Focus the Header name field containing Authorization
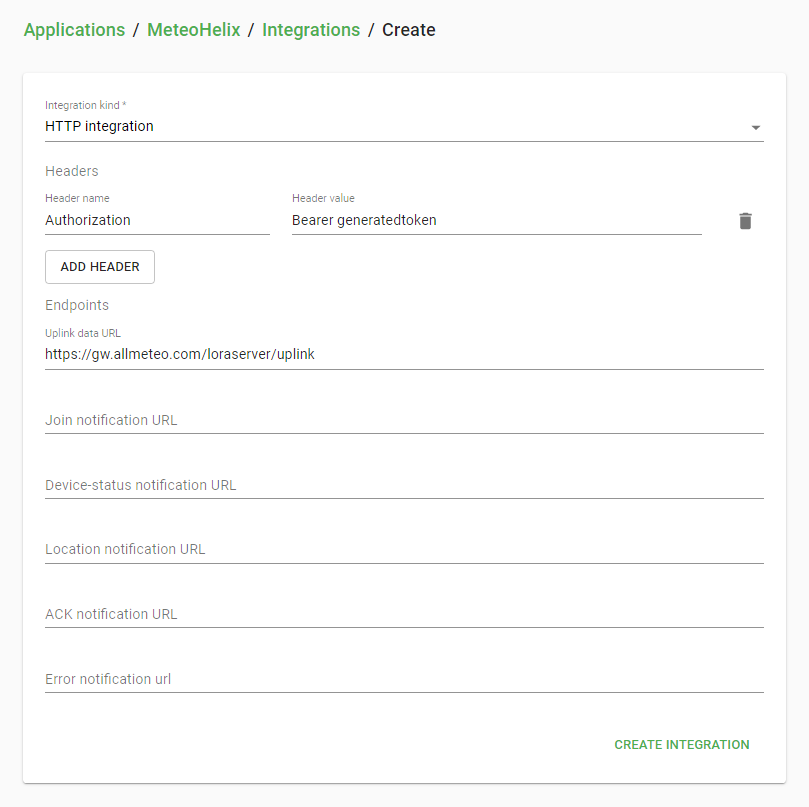This screenshot has width=809, height=807. 157,220
